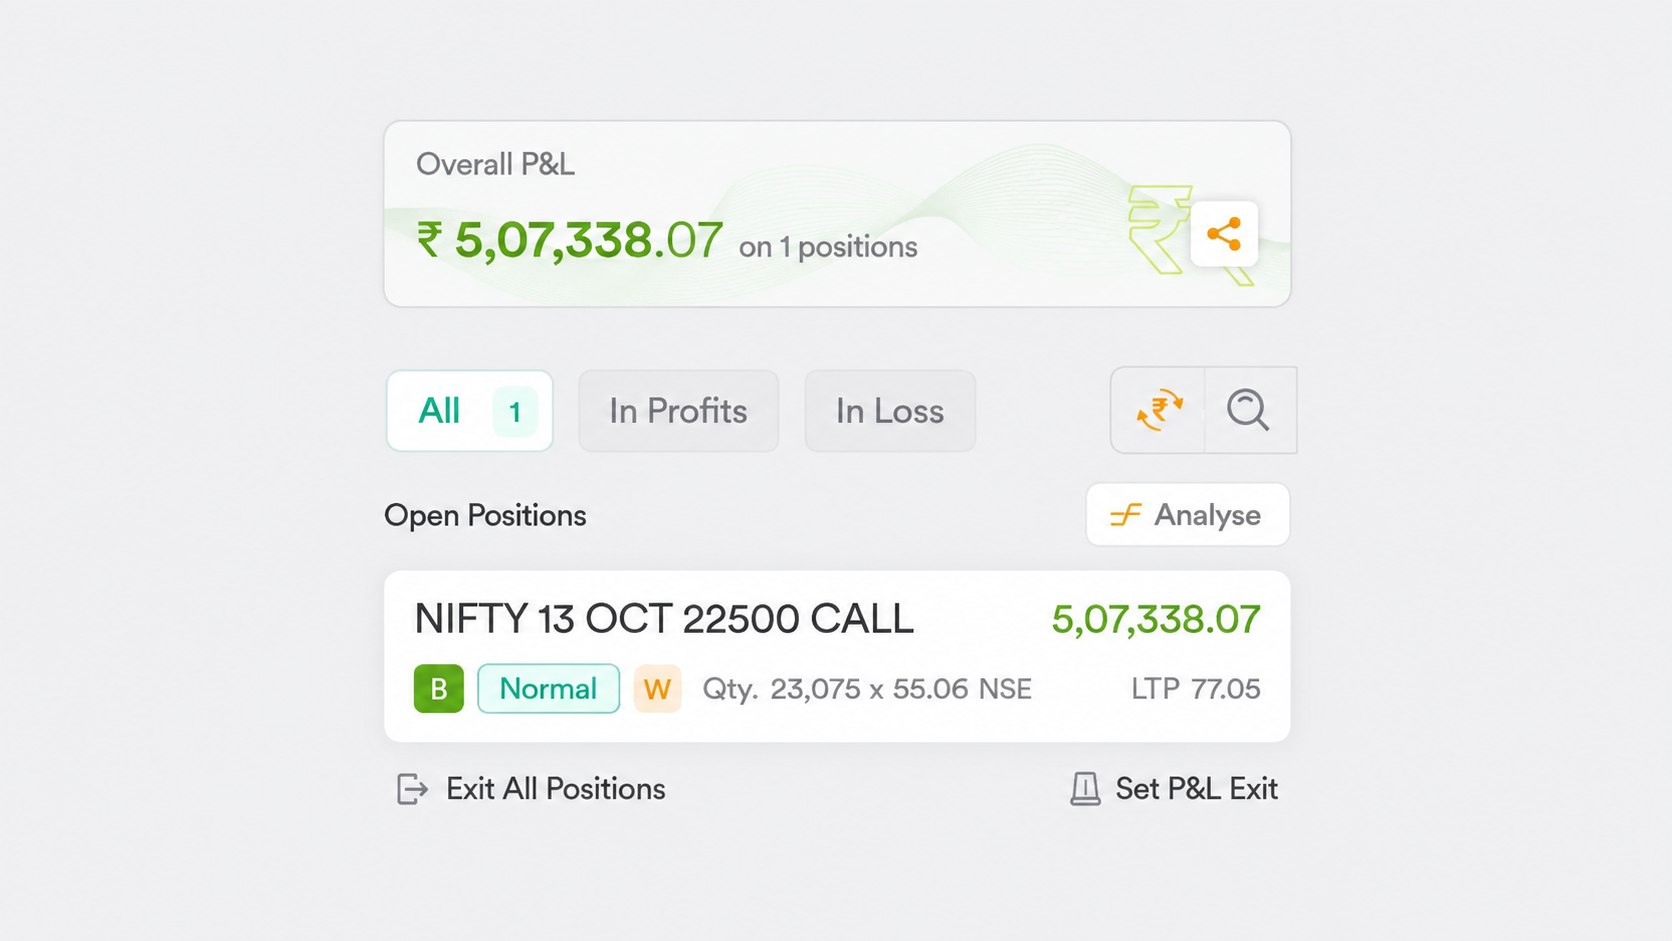Open the search magnifier icon

tap(1248, 410)
